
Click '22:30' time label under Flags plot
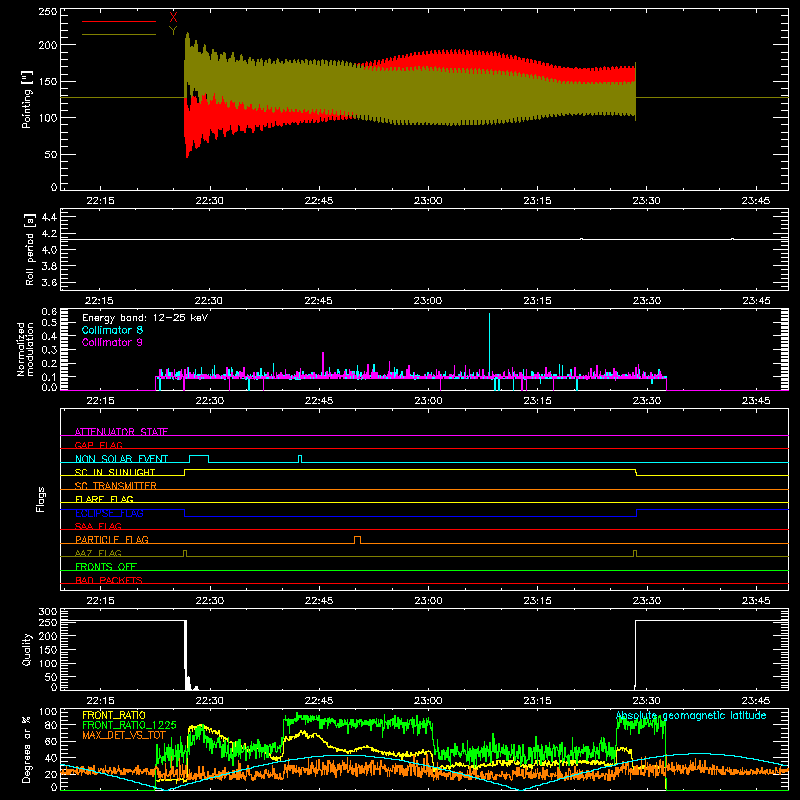[209, 601]
